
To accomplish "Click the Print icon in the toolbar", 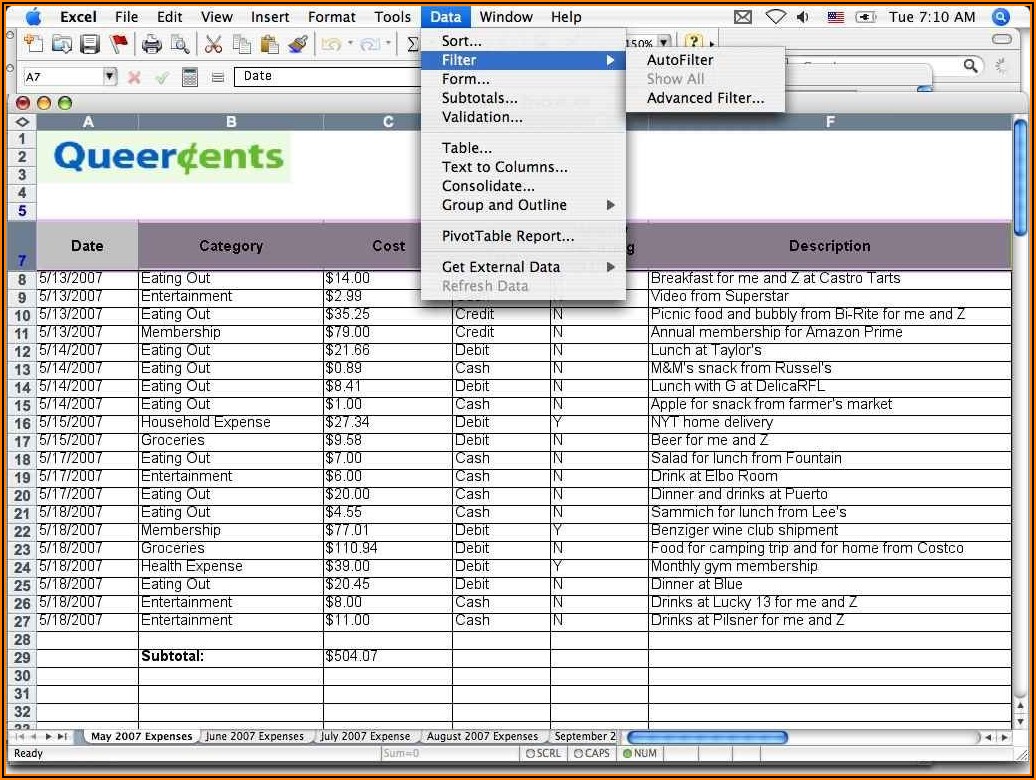I will click(151, 44).
